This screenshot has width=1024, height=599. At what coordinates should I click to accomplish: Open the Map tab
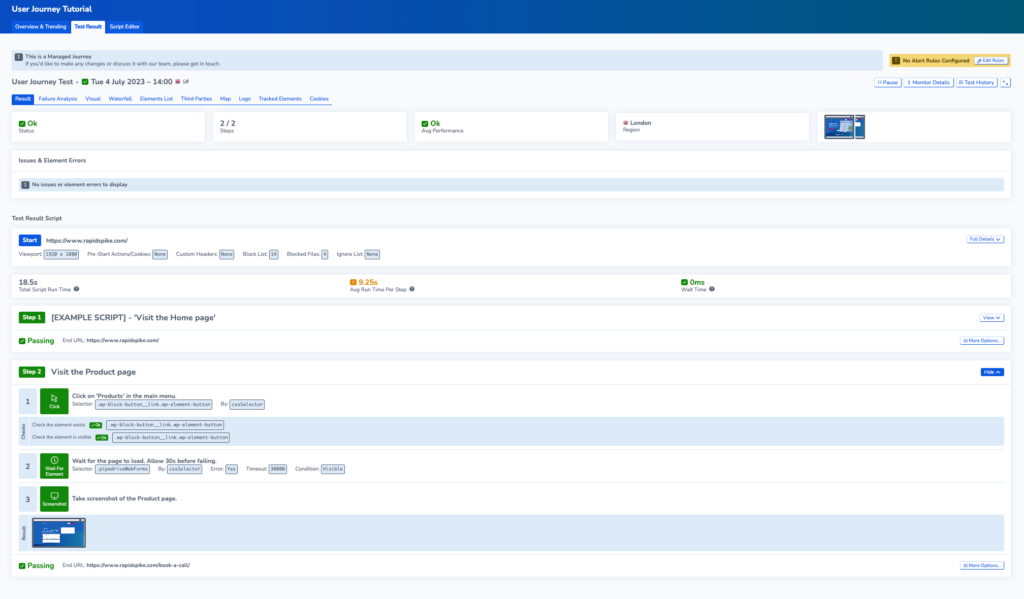click(x=225, y=99)
